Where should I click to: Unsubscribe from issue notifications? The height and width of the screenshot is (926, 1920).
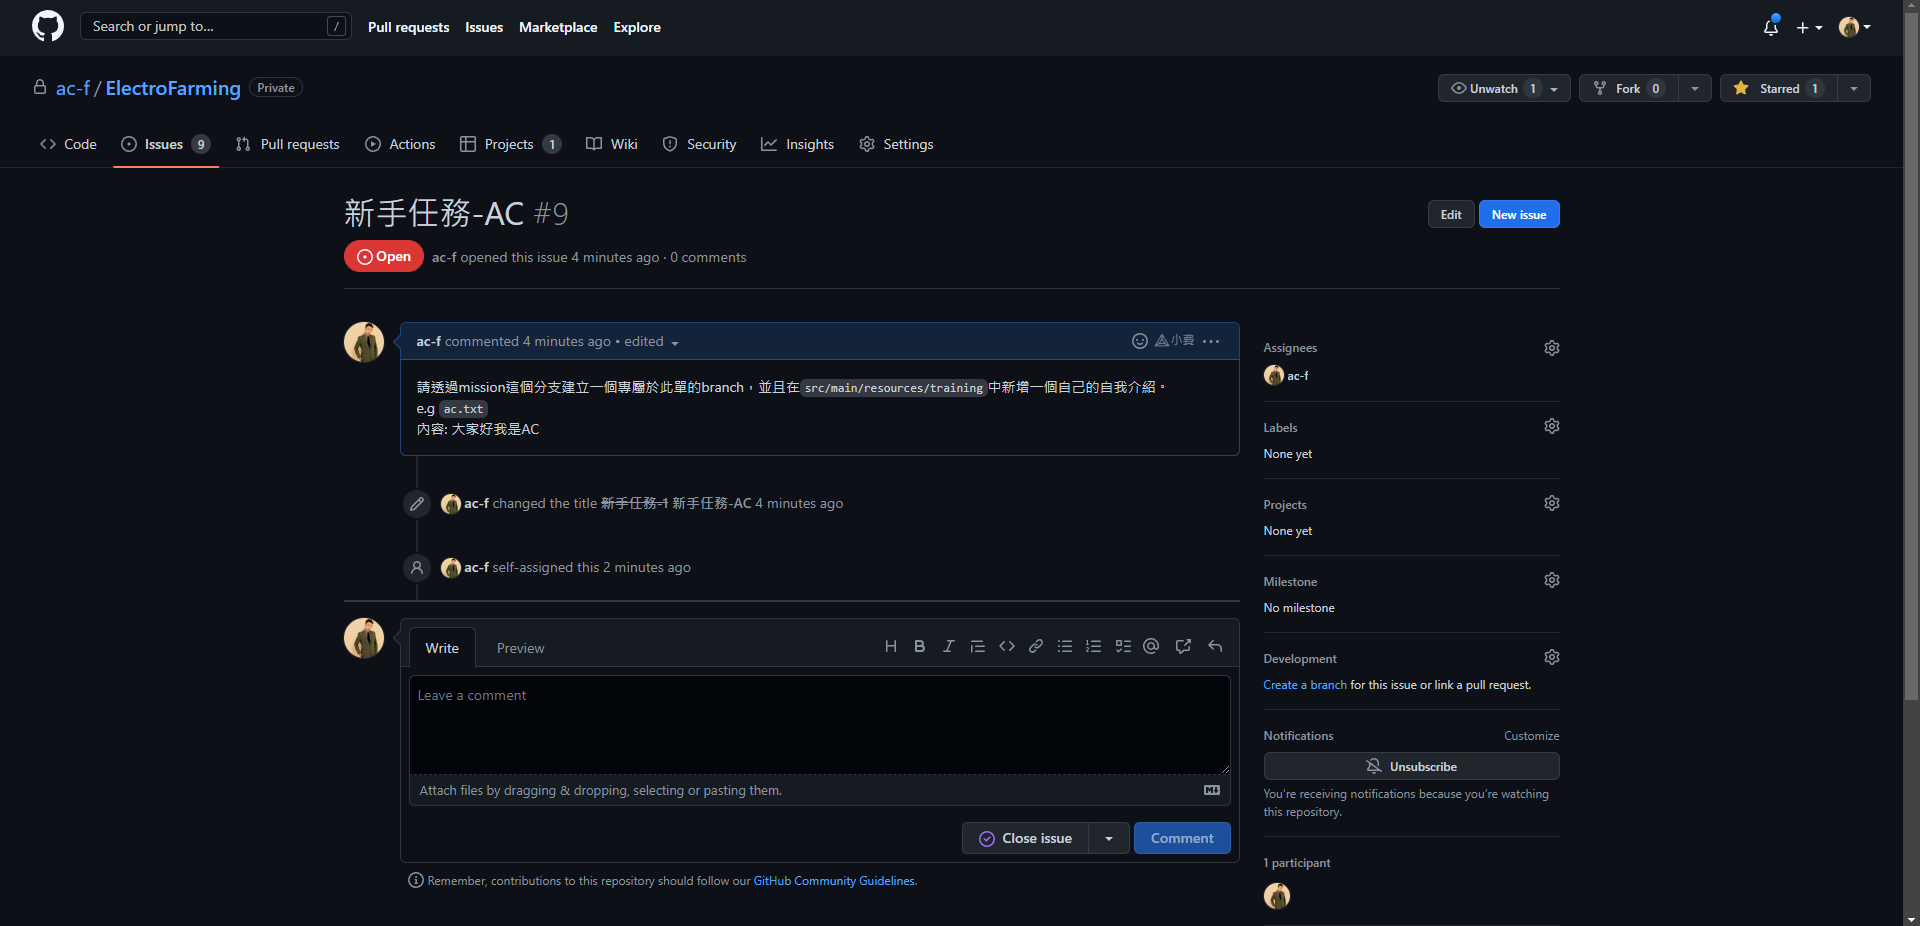pyautogui.click(x=1411, y=766)
